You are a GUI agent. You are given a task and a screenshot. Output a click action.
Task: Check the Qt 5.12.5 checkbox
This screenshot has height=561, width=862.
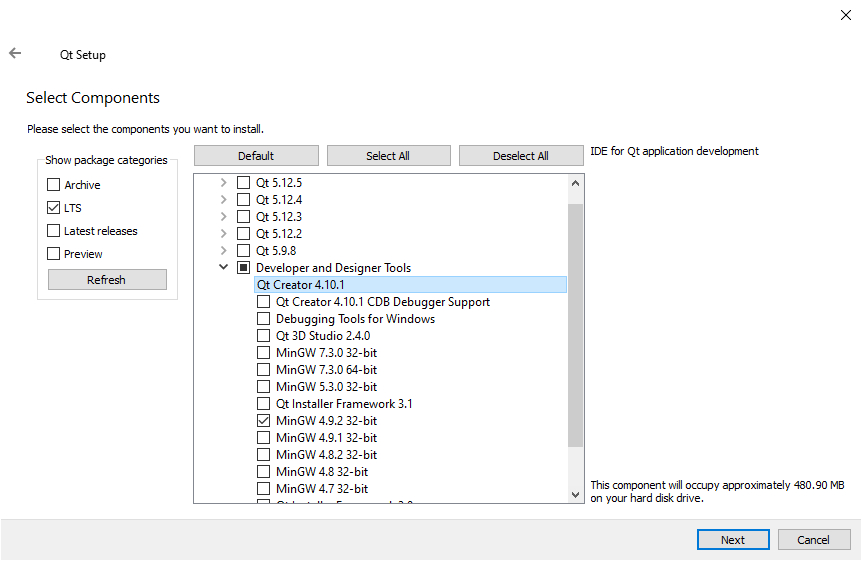243,182
